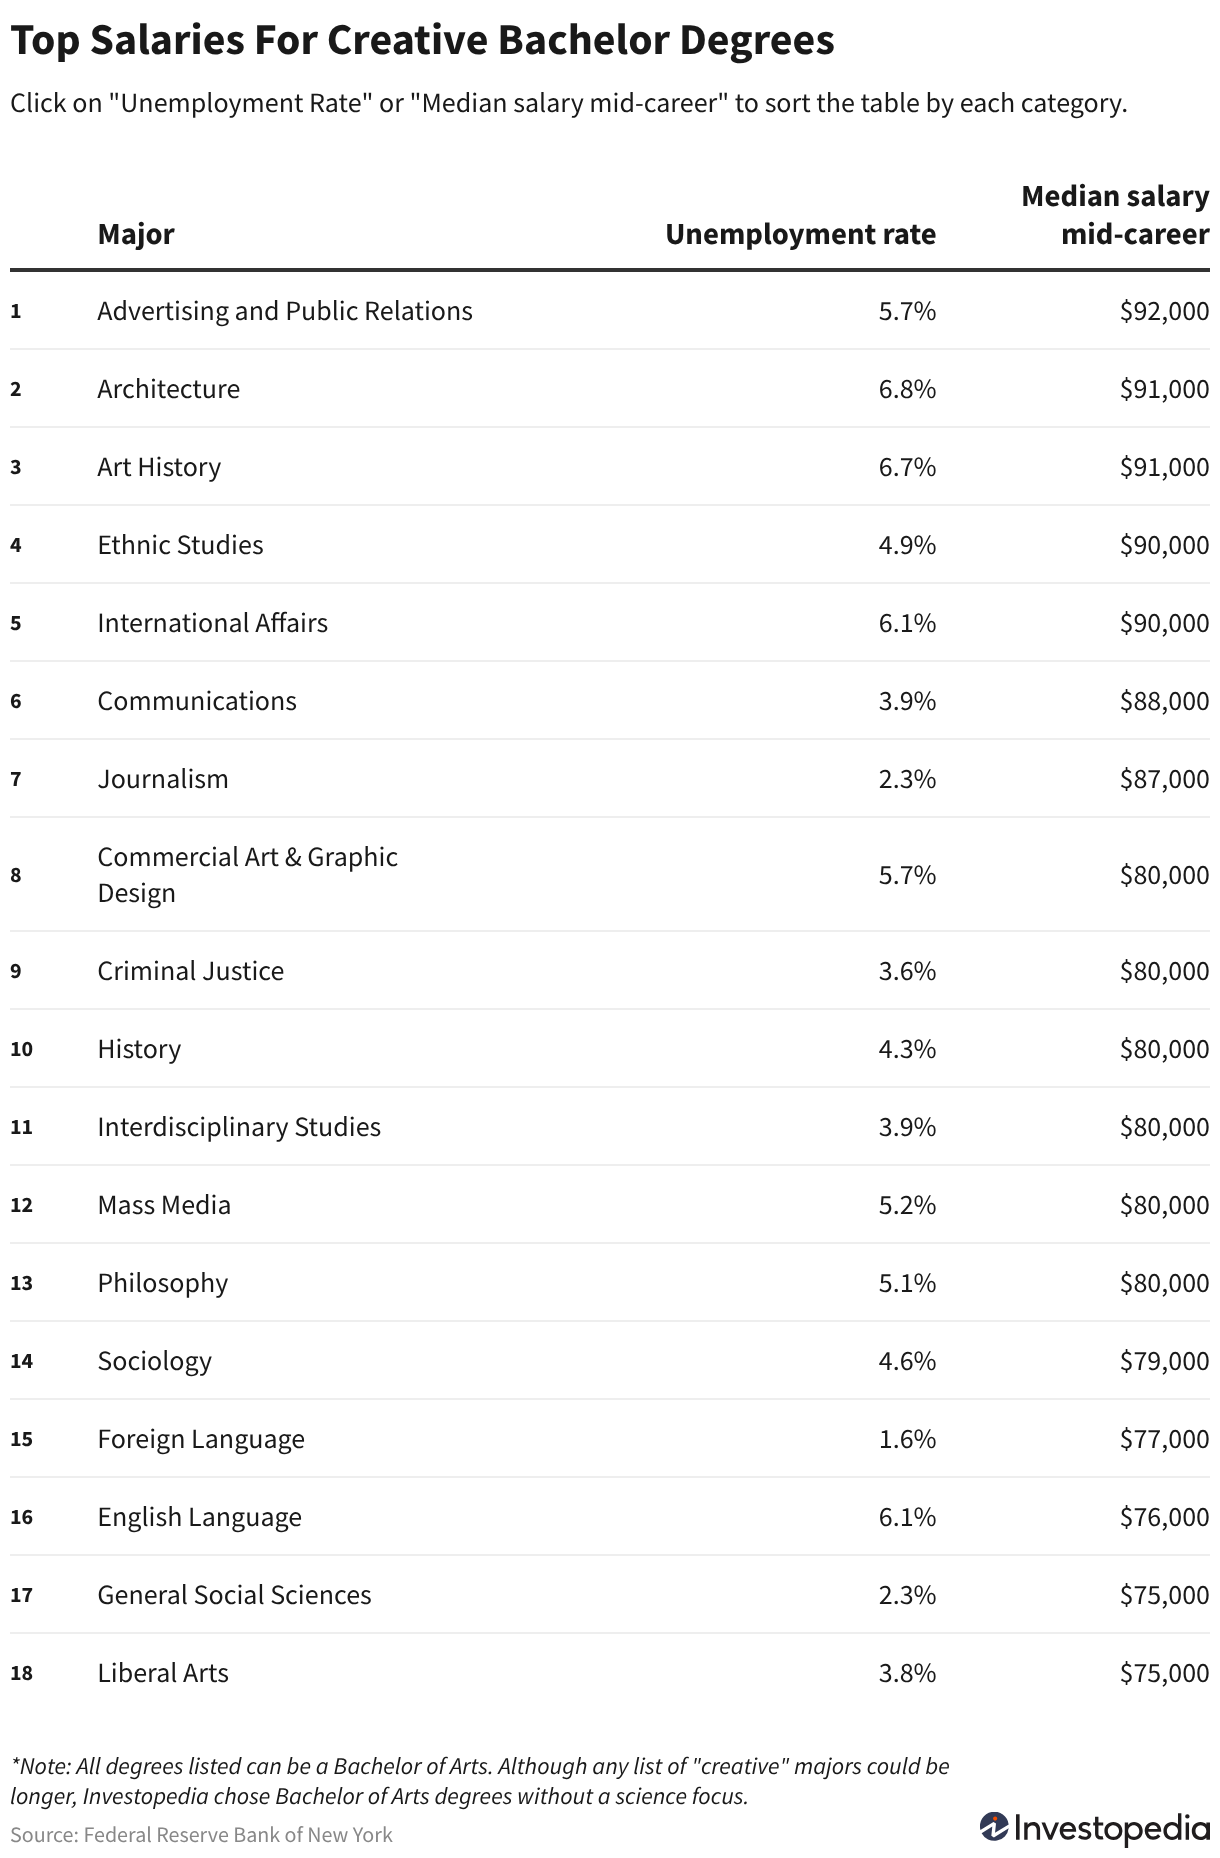Click Journalism's 2.3% unemployment value
This screenshot has width=1220, height=1858.
[907, 779]
